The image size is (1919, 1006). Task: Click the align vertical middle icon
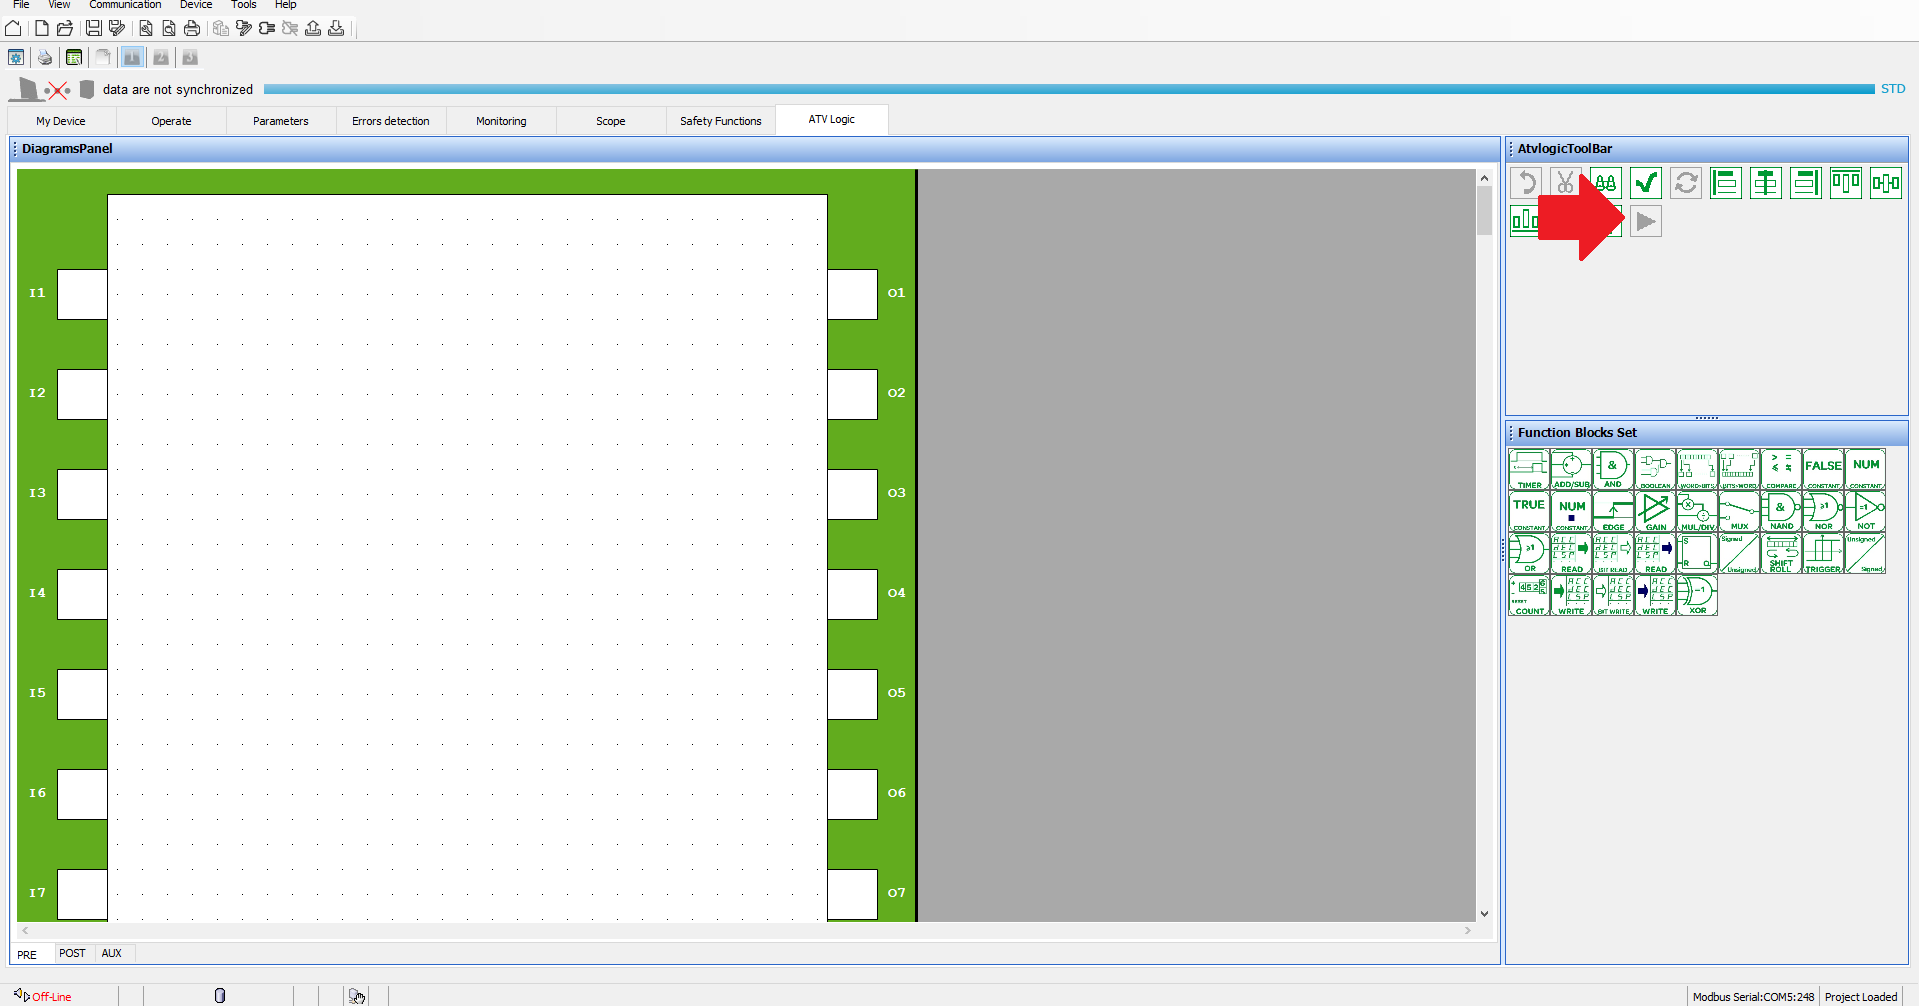(x=1886, y=183)
